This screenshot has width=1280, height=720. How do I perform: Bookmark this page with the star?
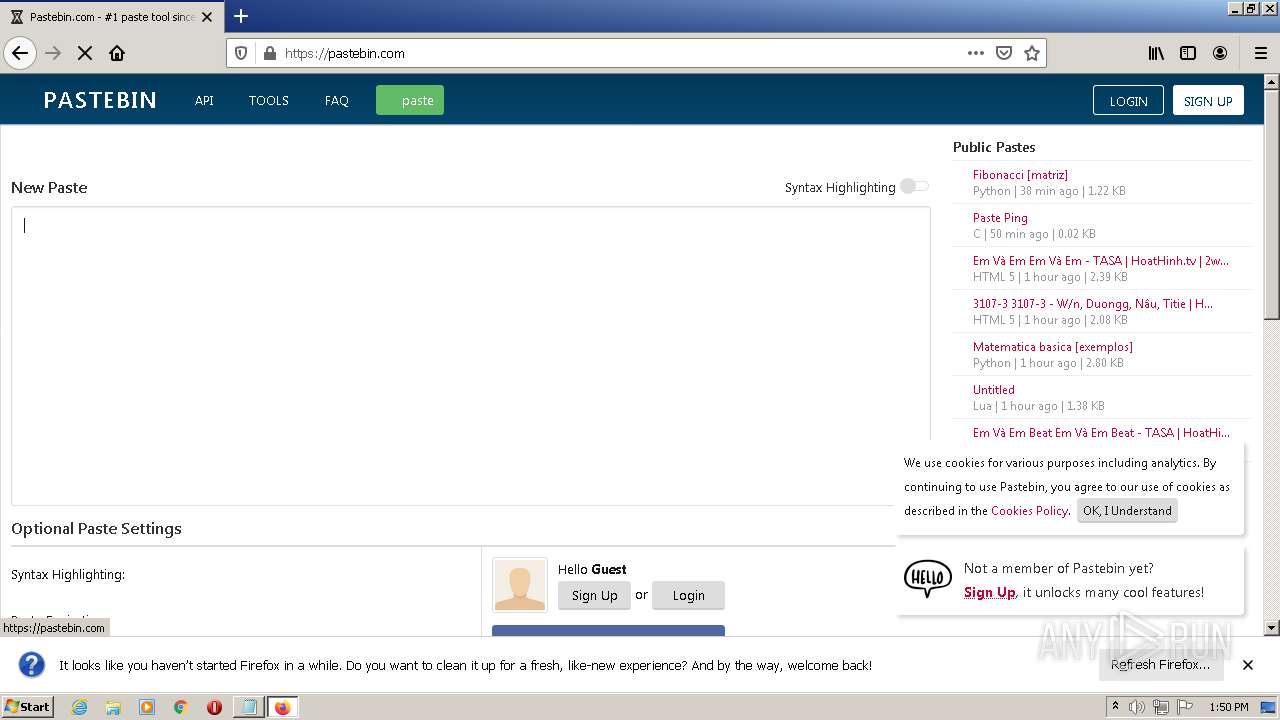1032,53
